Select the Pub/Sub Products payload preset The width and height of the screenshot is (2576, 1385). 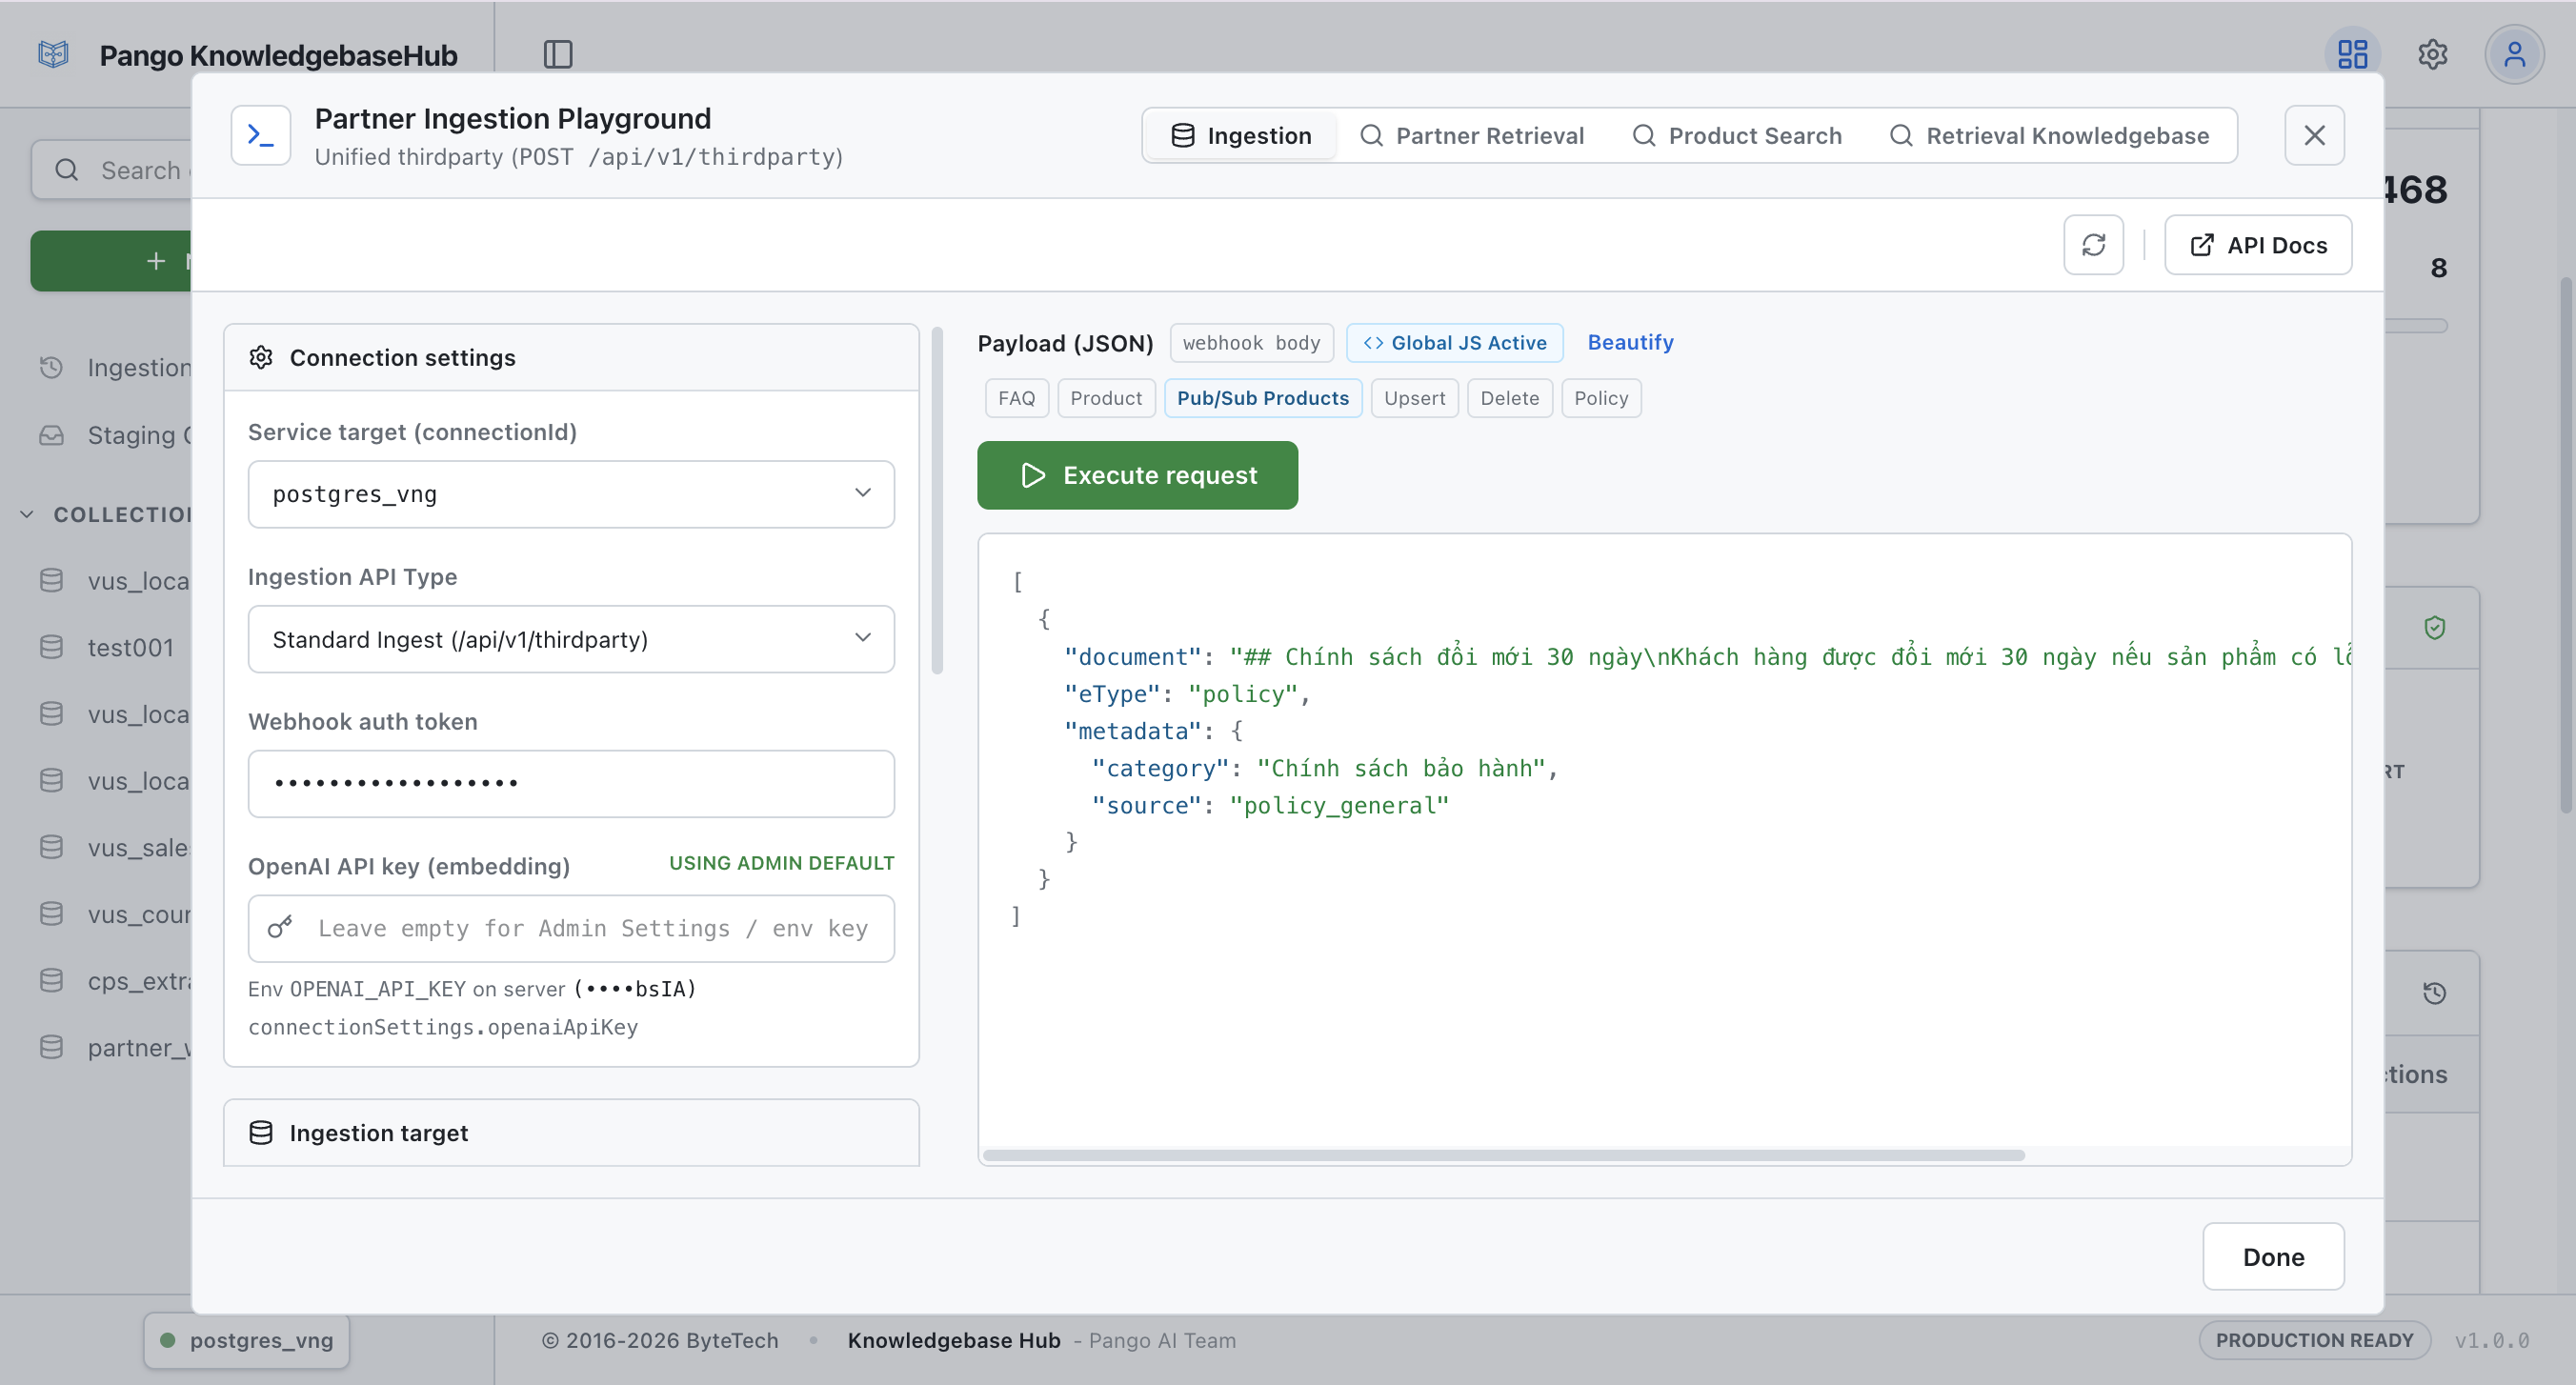(1263, 398)
